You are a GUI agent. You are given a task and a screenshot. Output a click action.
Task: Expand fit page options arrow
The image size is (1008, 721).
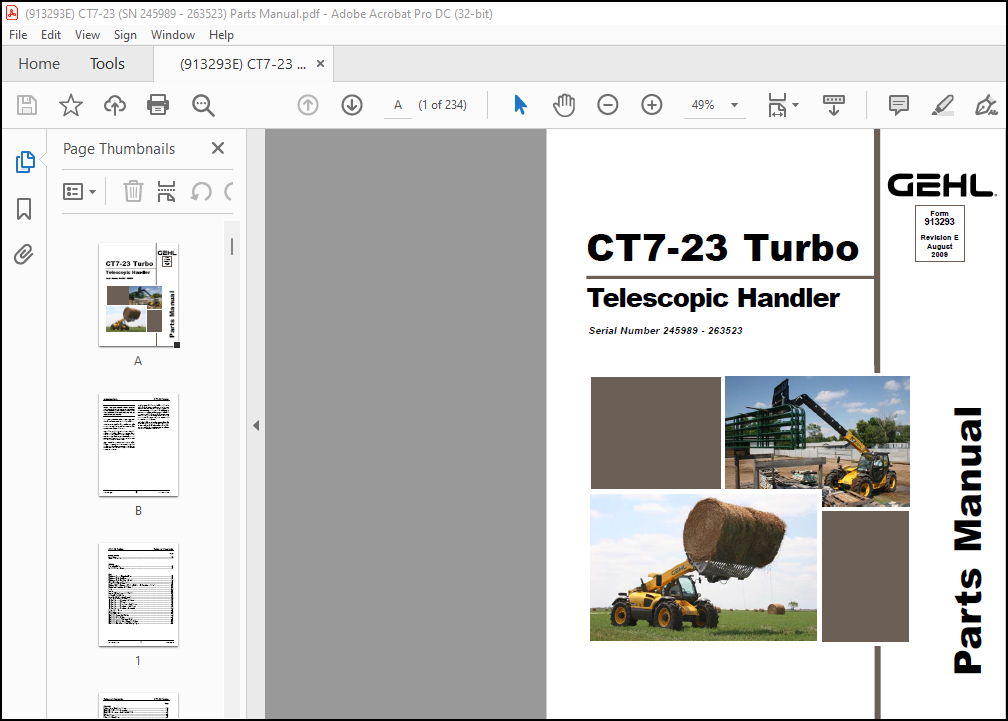pos(795,105)
